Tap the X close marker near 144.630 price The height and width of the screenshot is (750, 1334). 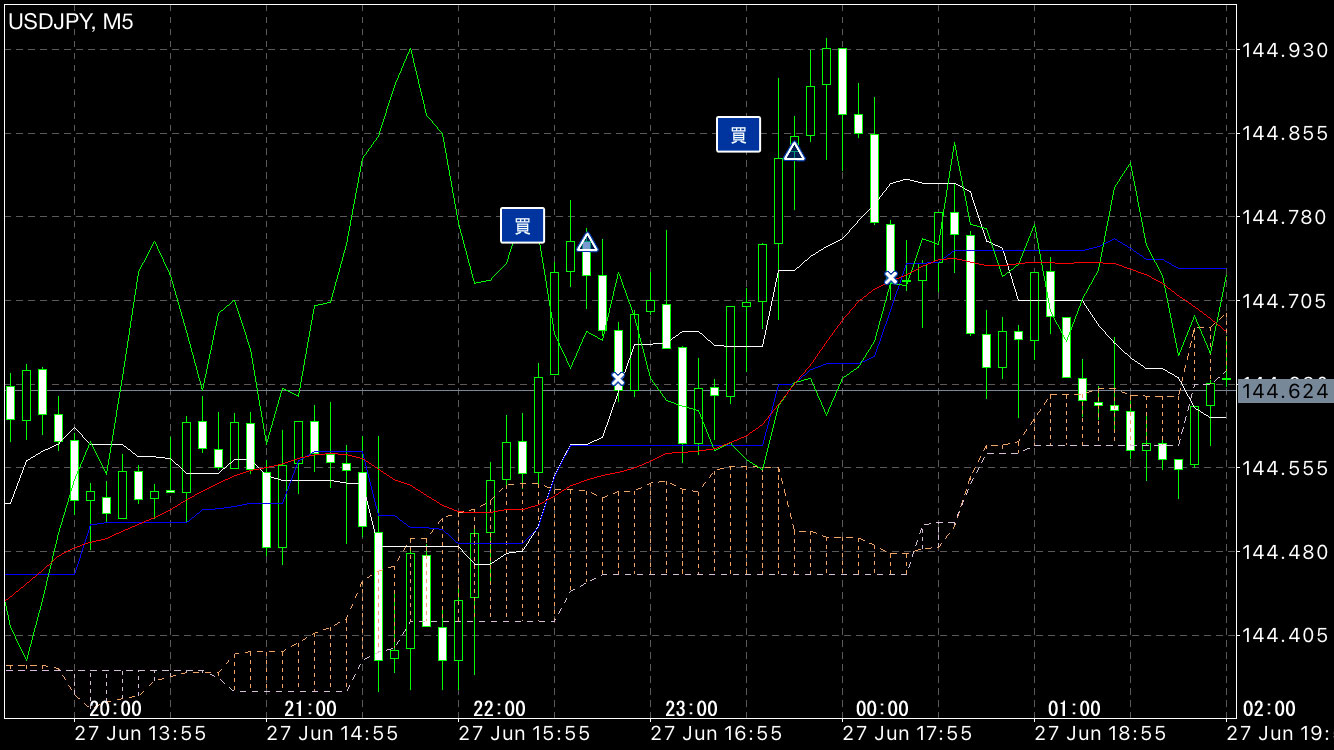618,379
